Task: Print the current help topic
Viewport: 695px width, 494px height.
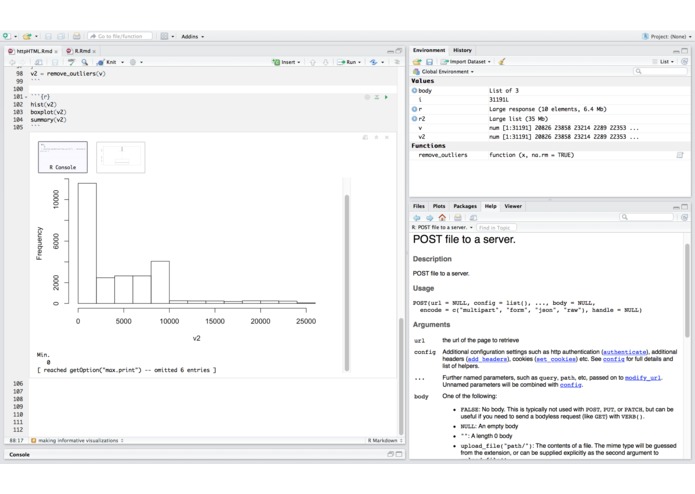Action: (x=458, y=218)
